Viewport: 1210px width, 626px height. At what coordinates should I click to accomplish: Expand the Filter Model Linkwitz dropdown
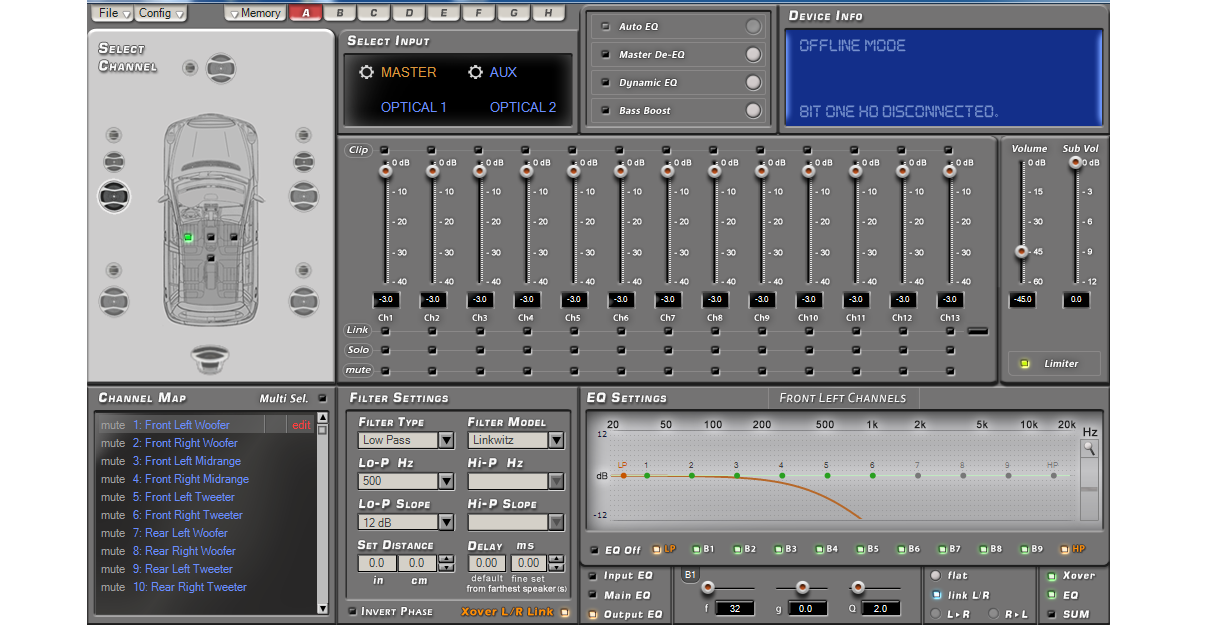[x=555, y=440]
